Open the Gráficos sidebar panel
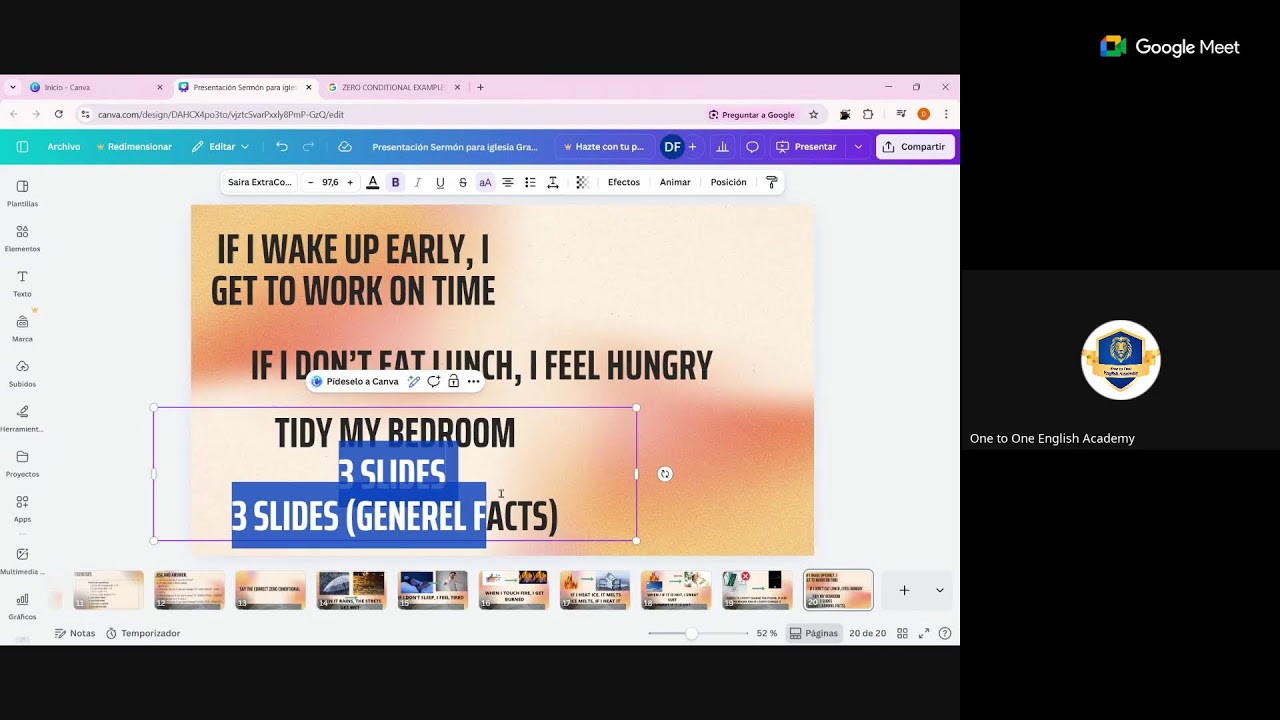This screenshot has width=1280, height=720. [22, 606]
